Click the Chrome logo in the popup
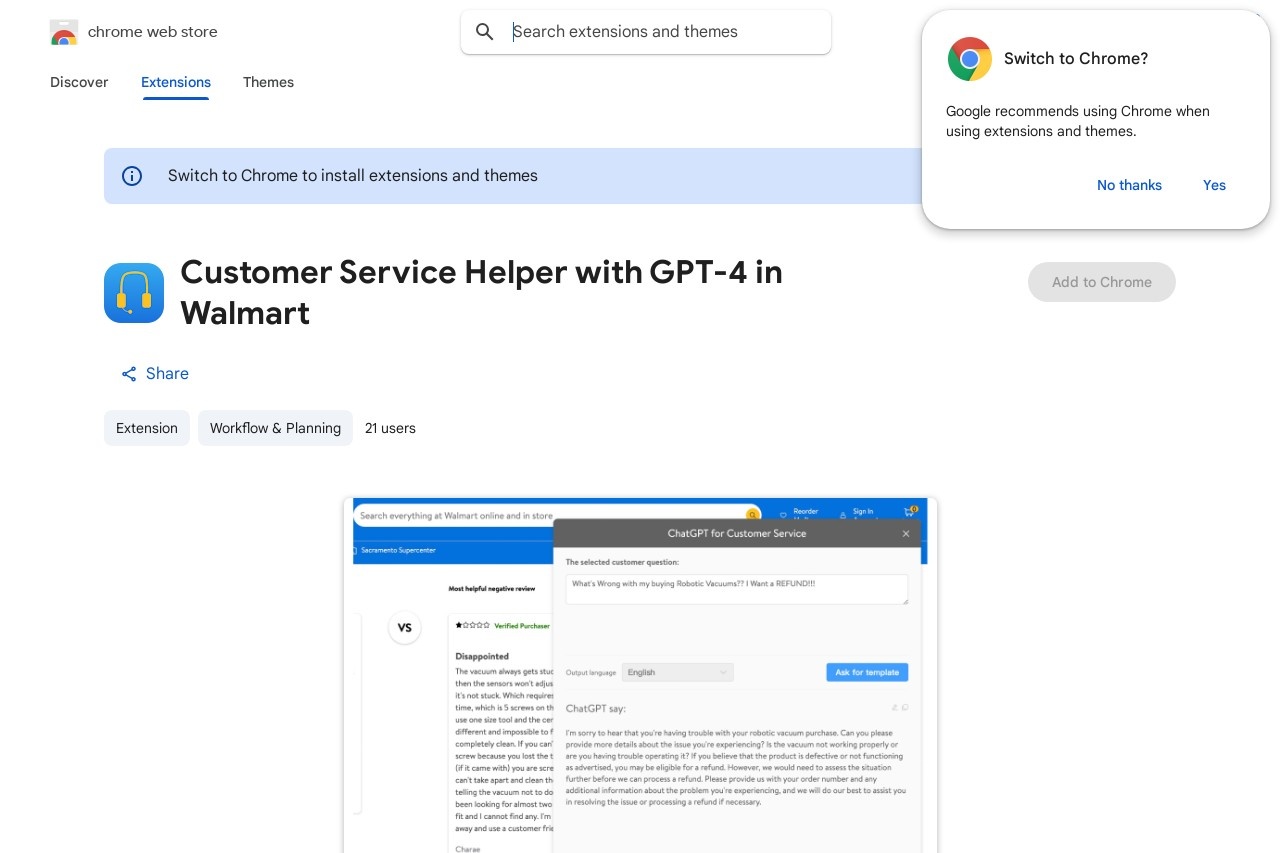The height and width of the screenshot is (853, 1280). click(970, 59)
